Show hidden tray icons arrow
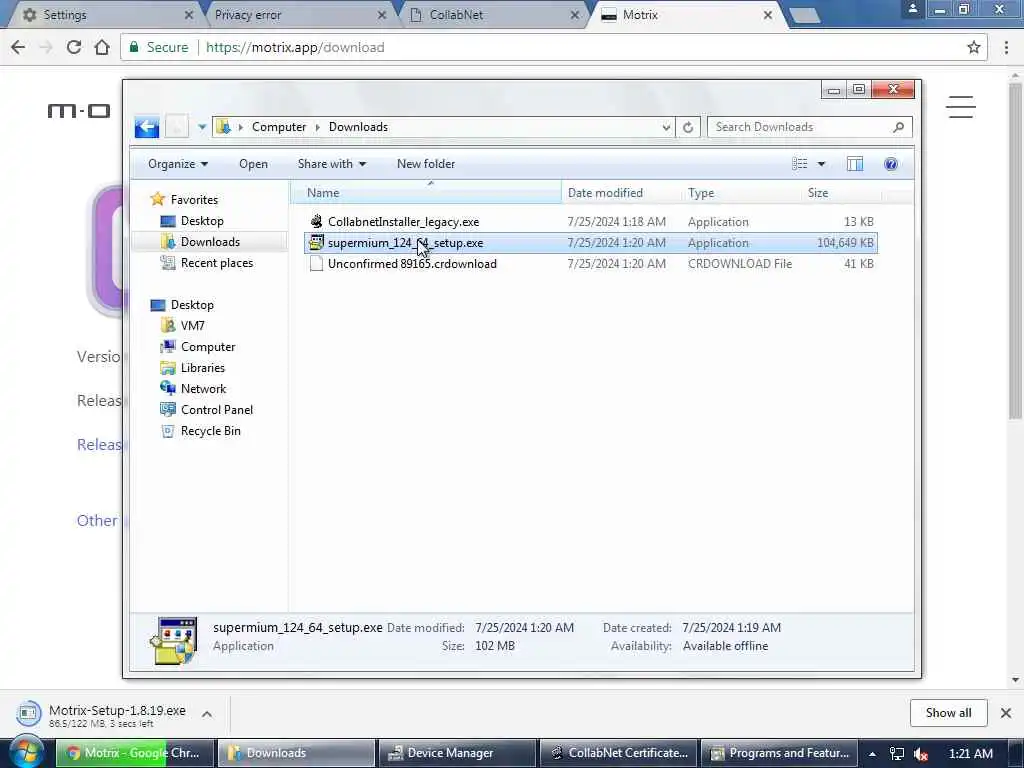Image resolution: width=1024 pixels, height=768 pixels. click(872, 754)
